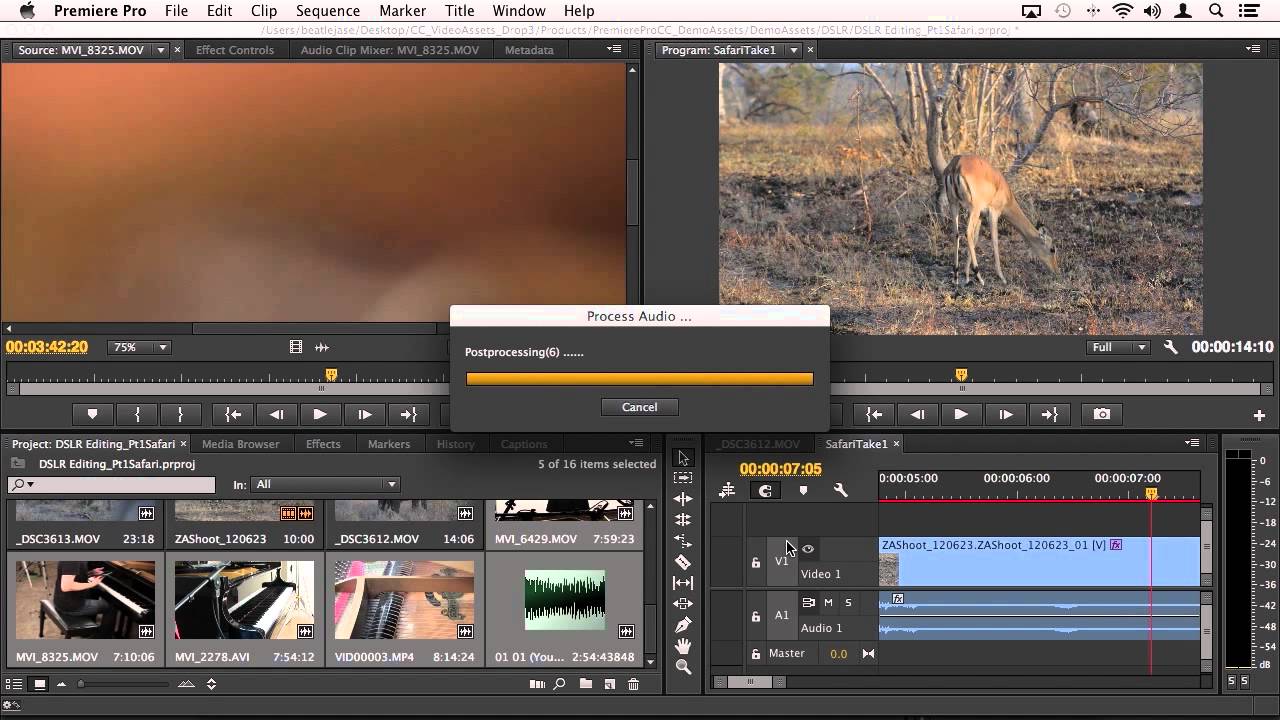Step forward one frame in Program monitor
Viewport: 1280px width, 720px height.
point(1005,414)
